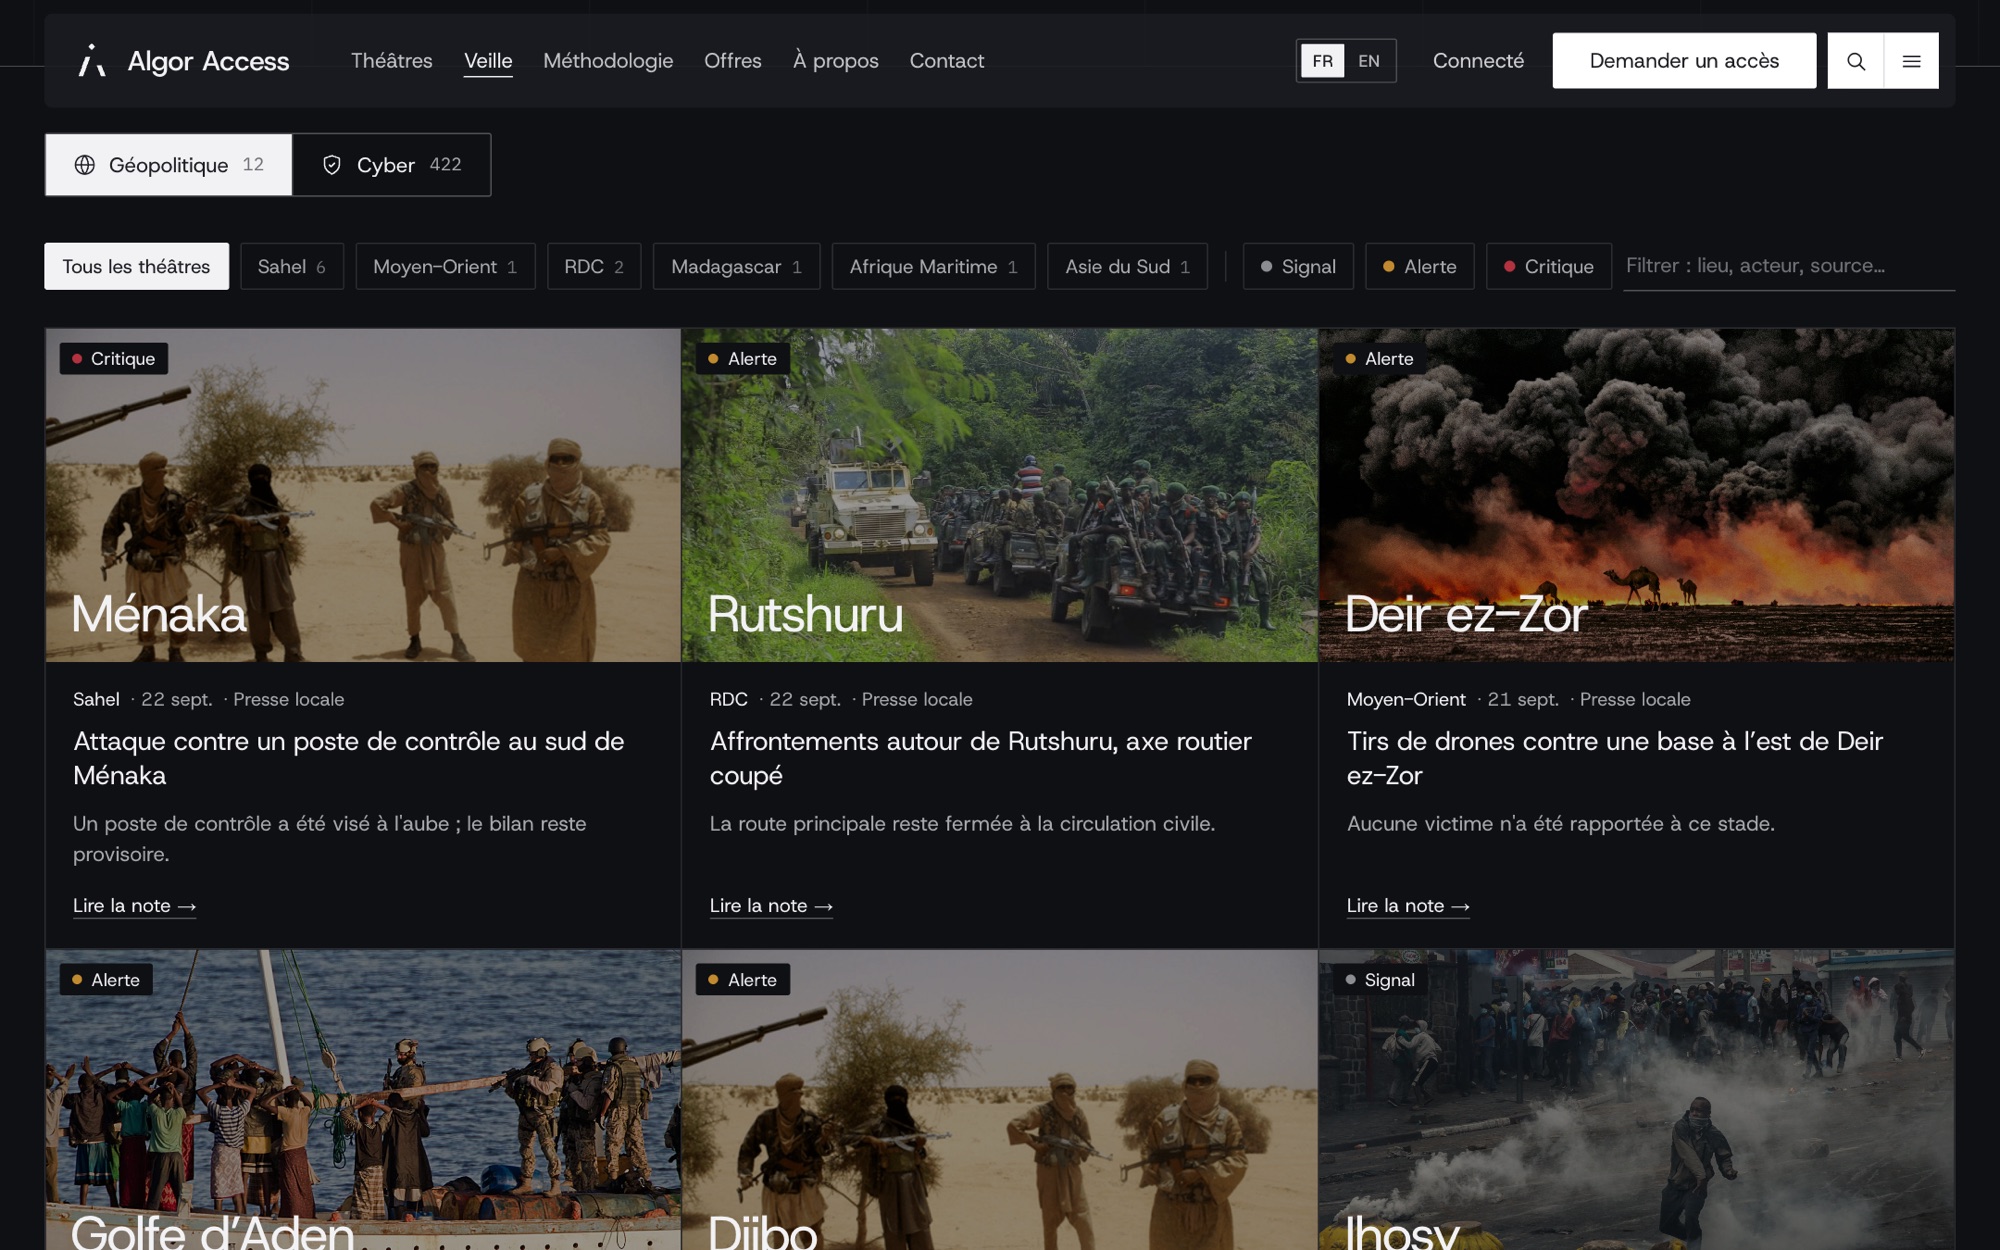Screen dimensions: 2000x1250
Task: Filter by Sahel theatre
Action: point(292,266)
